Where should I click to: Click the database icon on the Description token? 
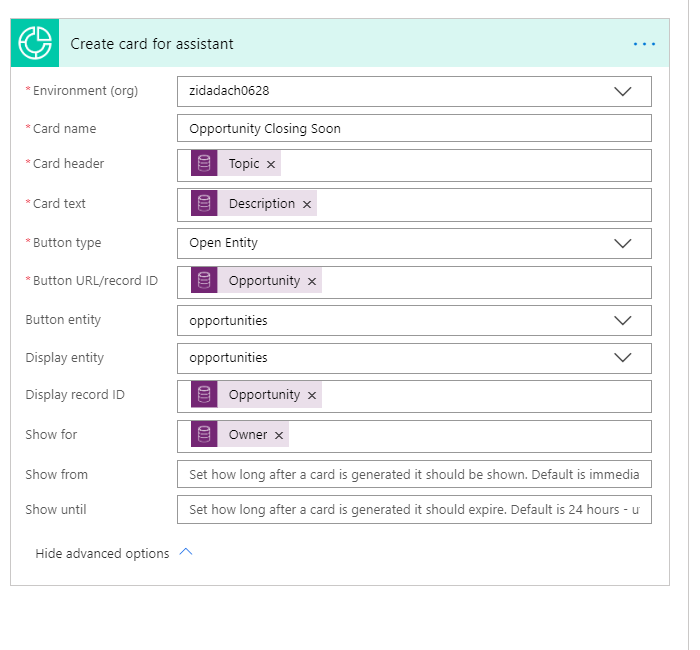pyautogui.click(x=204, y=204)
